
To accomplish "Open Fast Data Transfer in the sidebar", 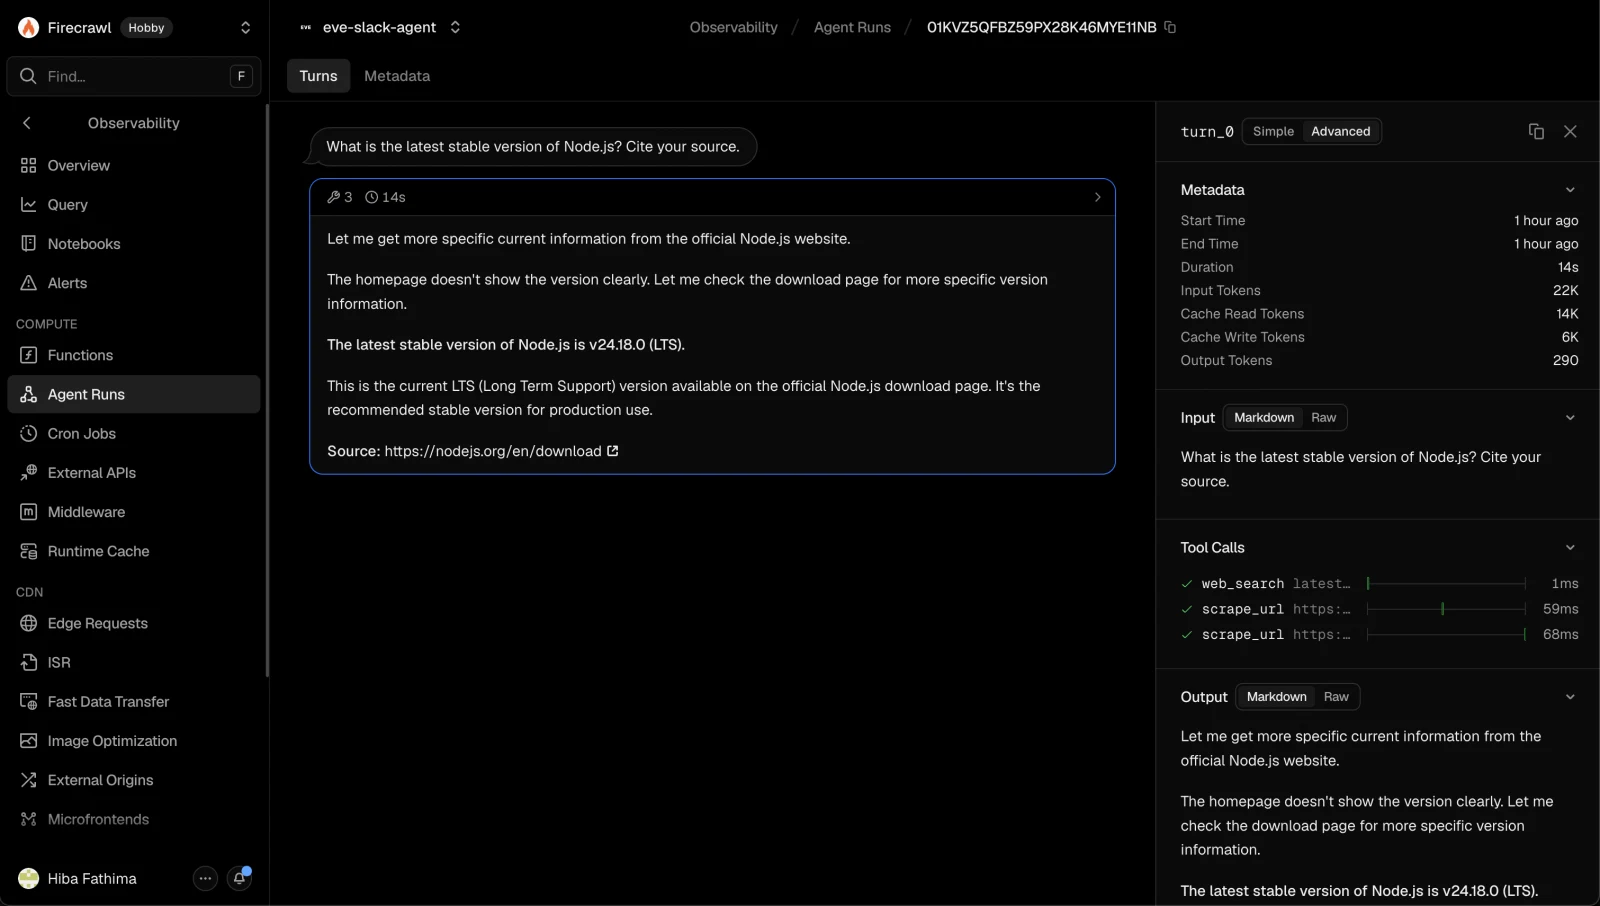I will (x=134, y=702).
